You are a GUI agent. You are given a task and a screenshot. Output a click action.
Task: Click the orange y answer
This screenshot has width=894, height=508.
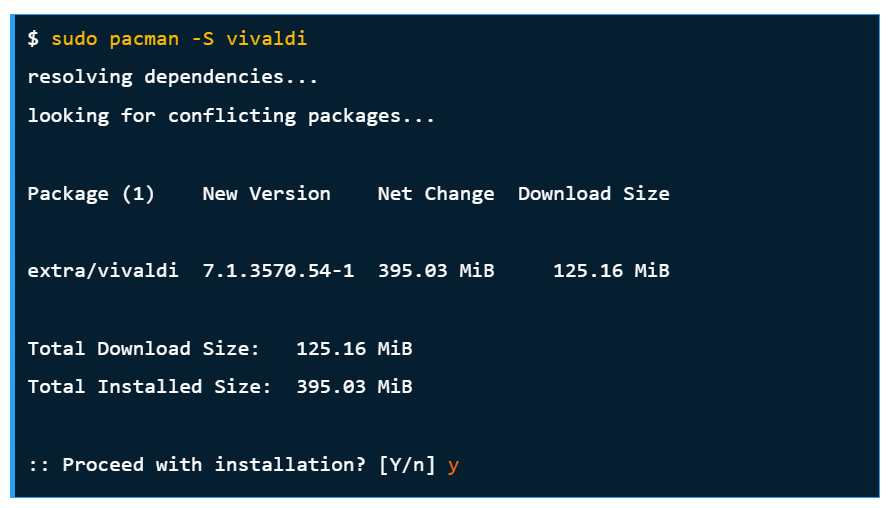tap(453, 466)
